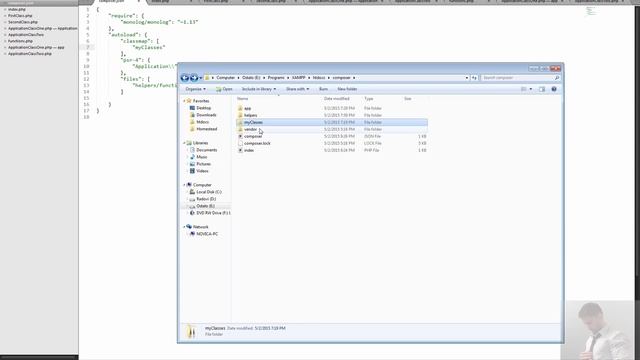Open the view options dropdown arrow
The height and width of the screenshot is (360, 640).
click(531, 89)
